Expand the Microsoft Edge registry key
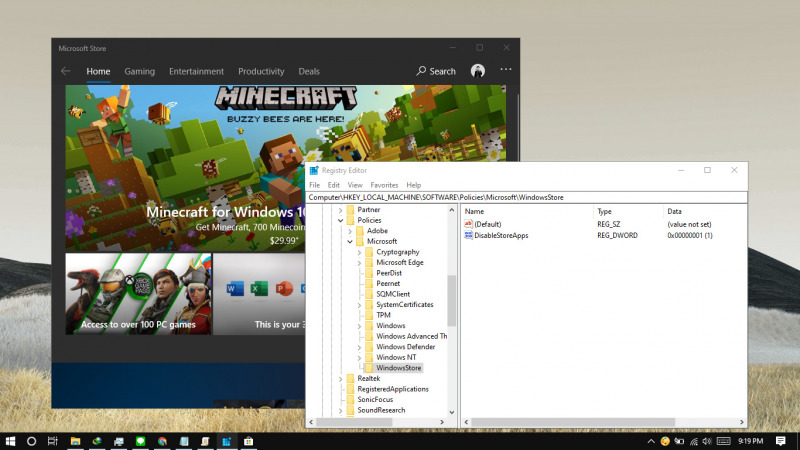The image size is (800, 450). pos(359,263)
